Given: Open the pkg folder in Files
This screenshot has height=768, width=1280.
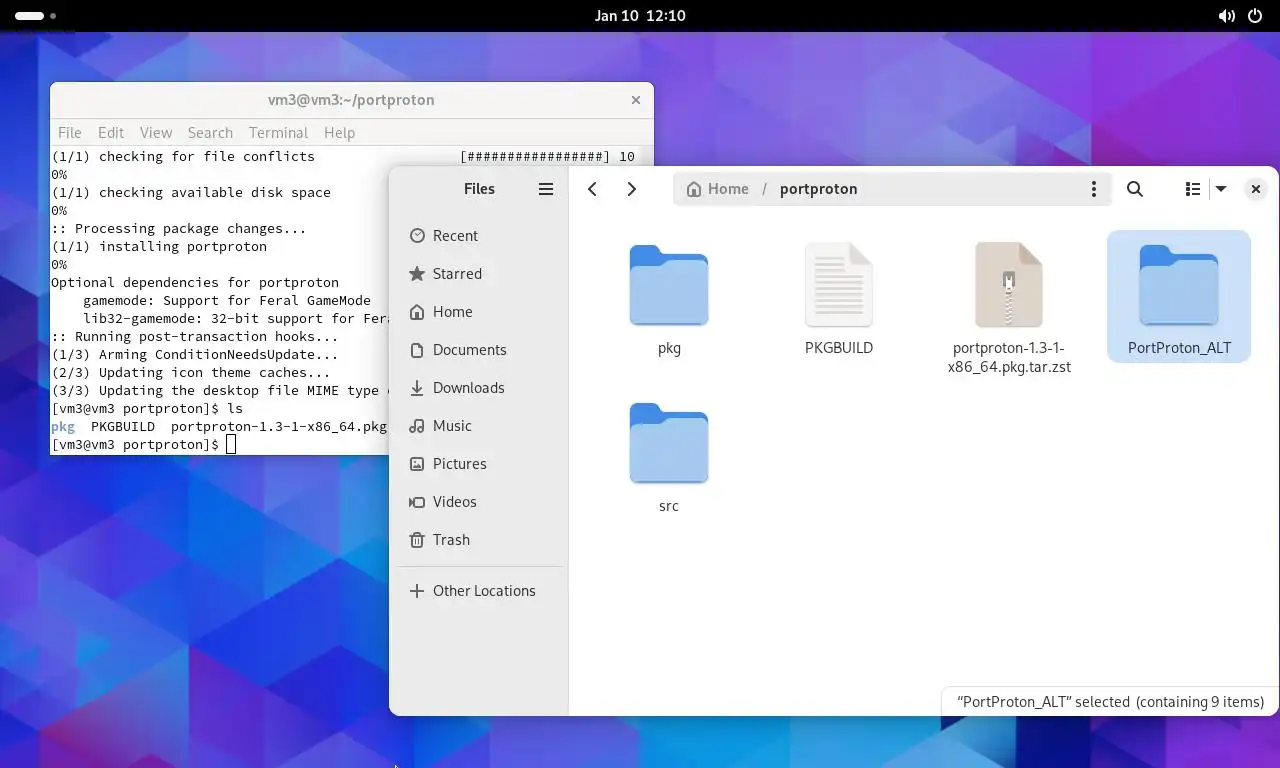Looking at the screenshot, I should click(669, 285).
